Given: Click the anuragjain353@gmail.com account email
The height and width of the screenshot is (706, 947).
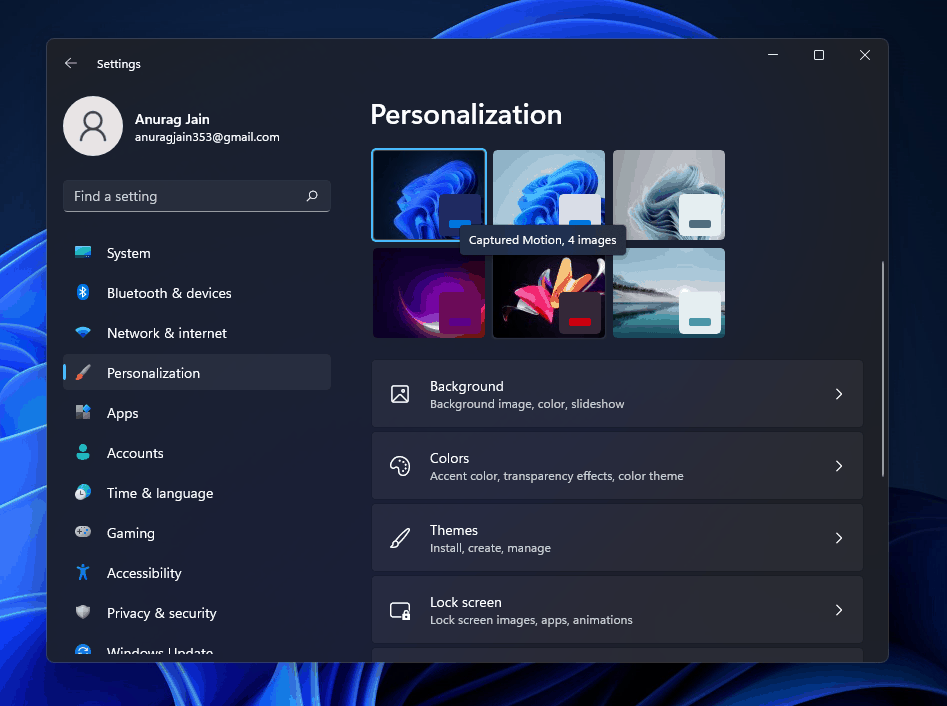Looking at the screenshot, I should coord(207,137).
